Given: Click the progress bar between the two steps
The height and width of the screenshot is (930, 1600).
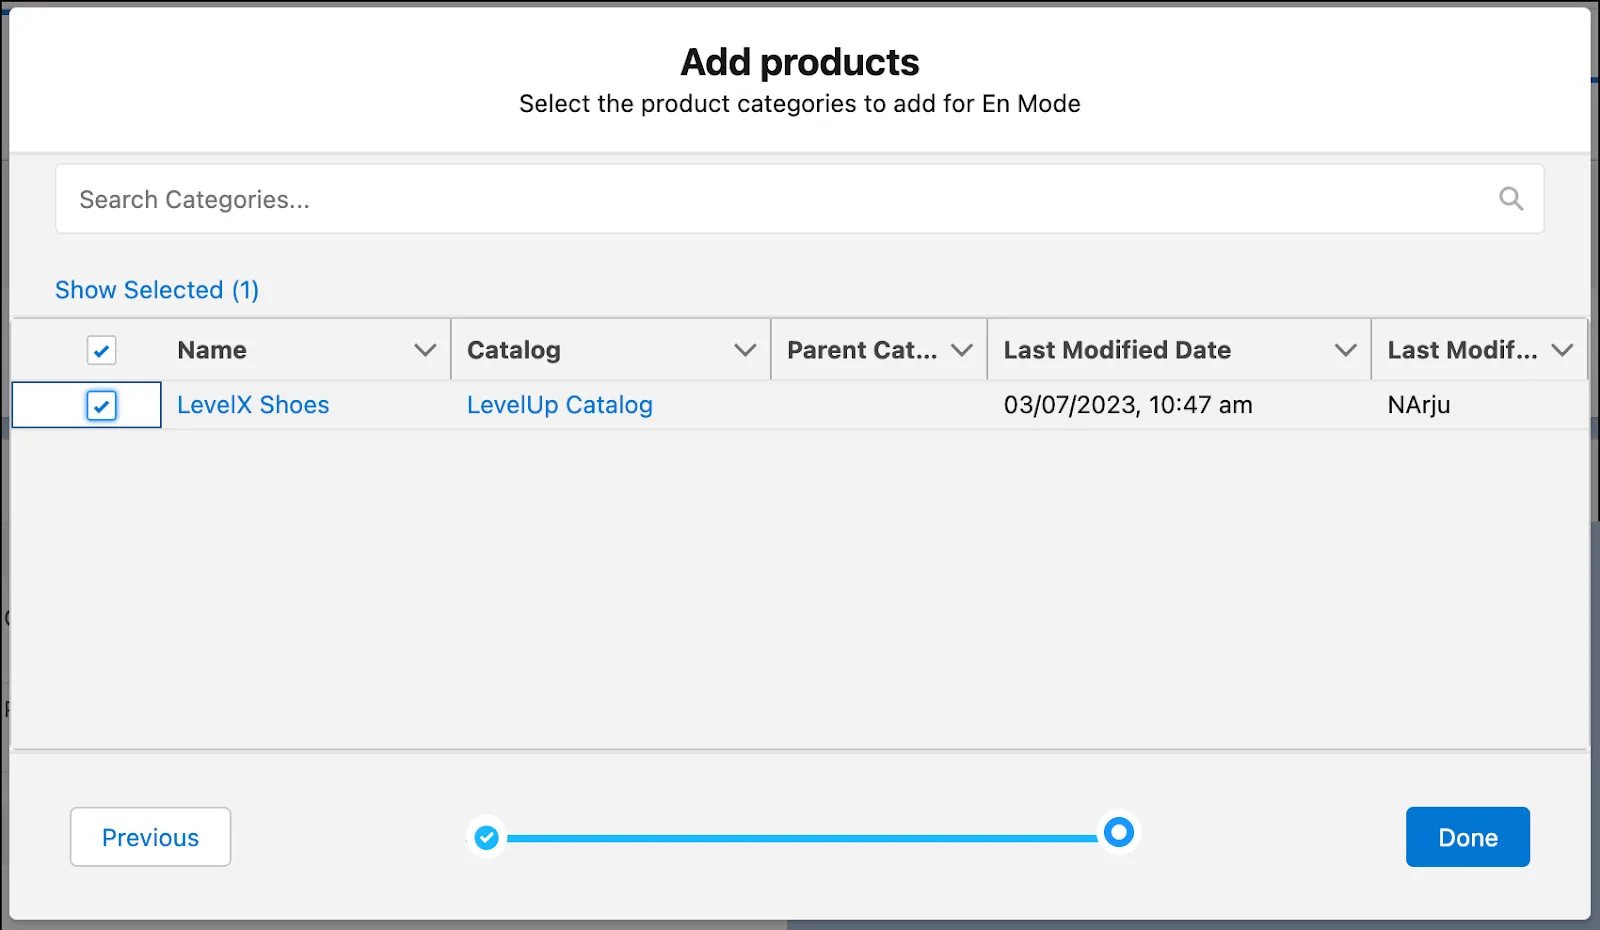Looking at the screenshot, I should pos(800,832).
